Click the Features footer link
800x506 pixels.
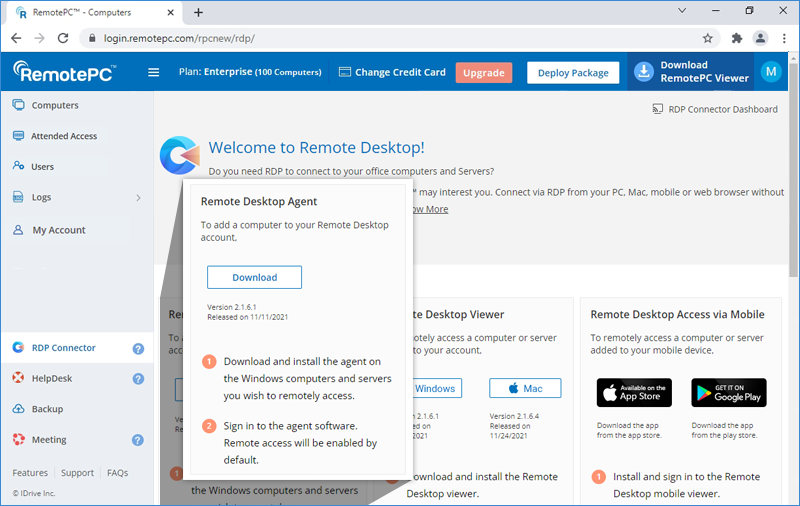[30, 473]
